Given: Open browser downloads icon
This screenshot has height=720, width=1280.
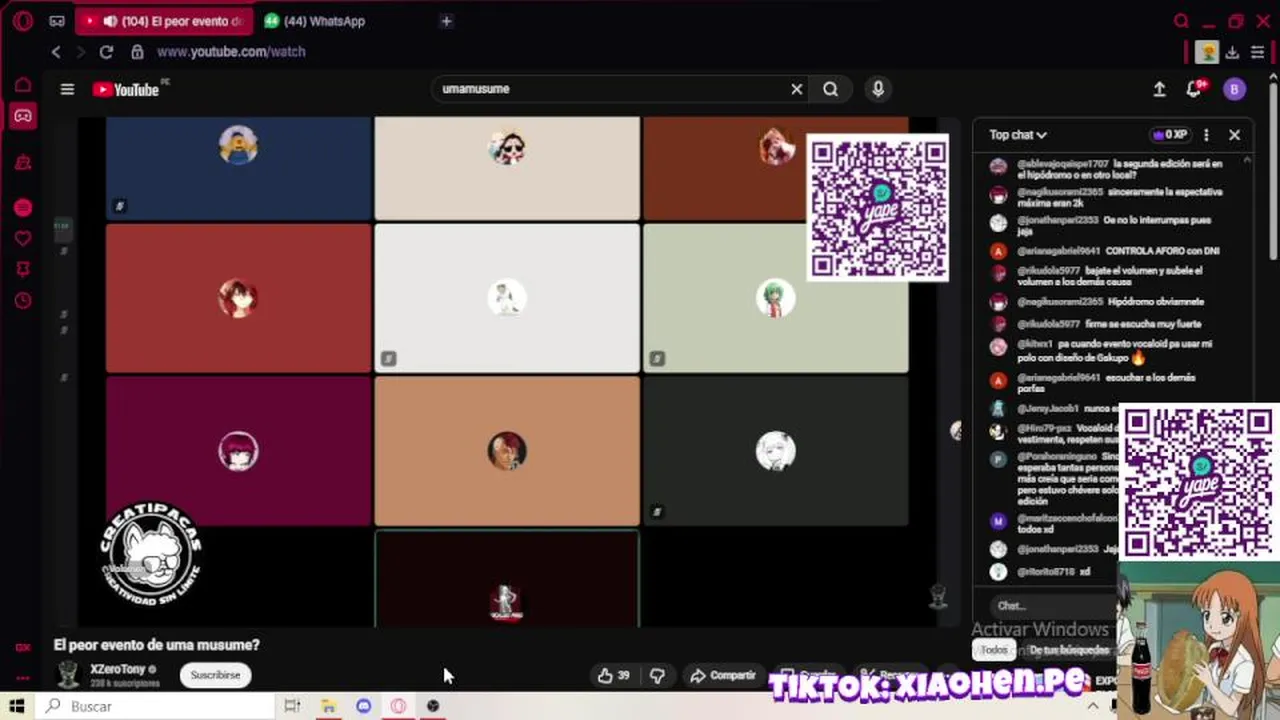Looking at the screenshot, I should click(1232, 52).
